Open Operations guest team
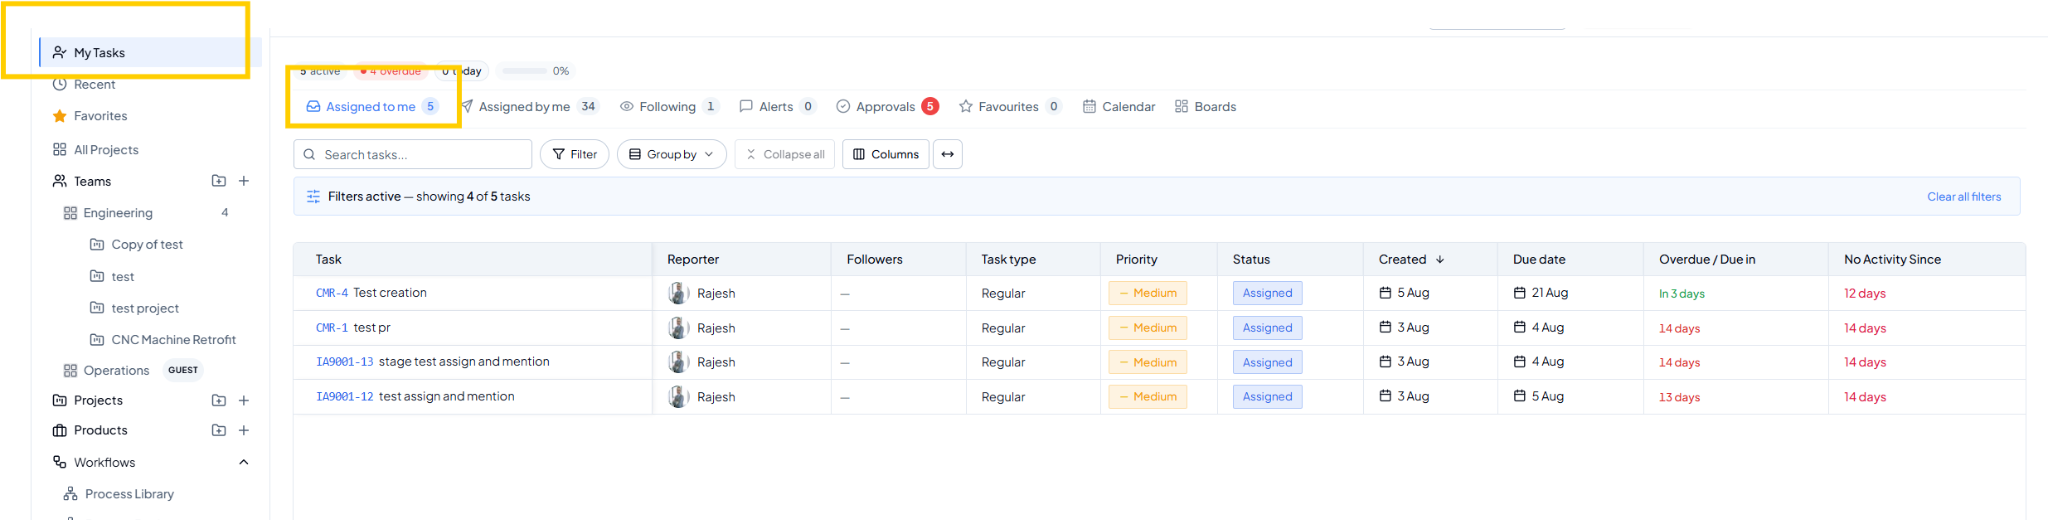The height and width of the screenshot is (520, 2048). tap(116, 370)
